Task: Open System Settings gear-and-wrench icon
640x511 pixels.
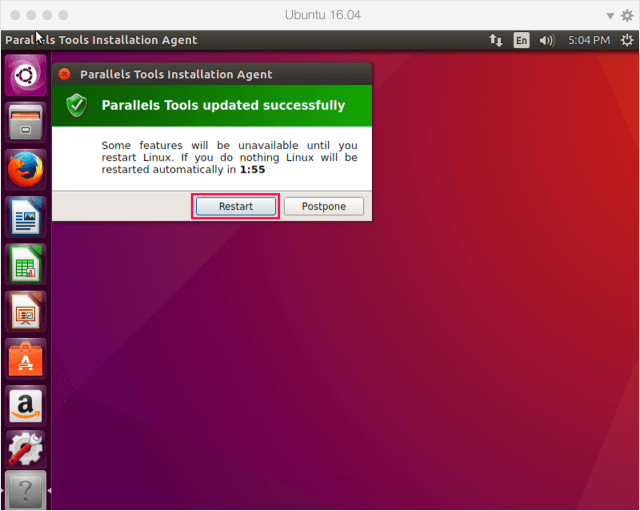Action: pos(26,448)
